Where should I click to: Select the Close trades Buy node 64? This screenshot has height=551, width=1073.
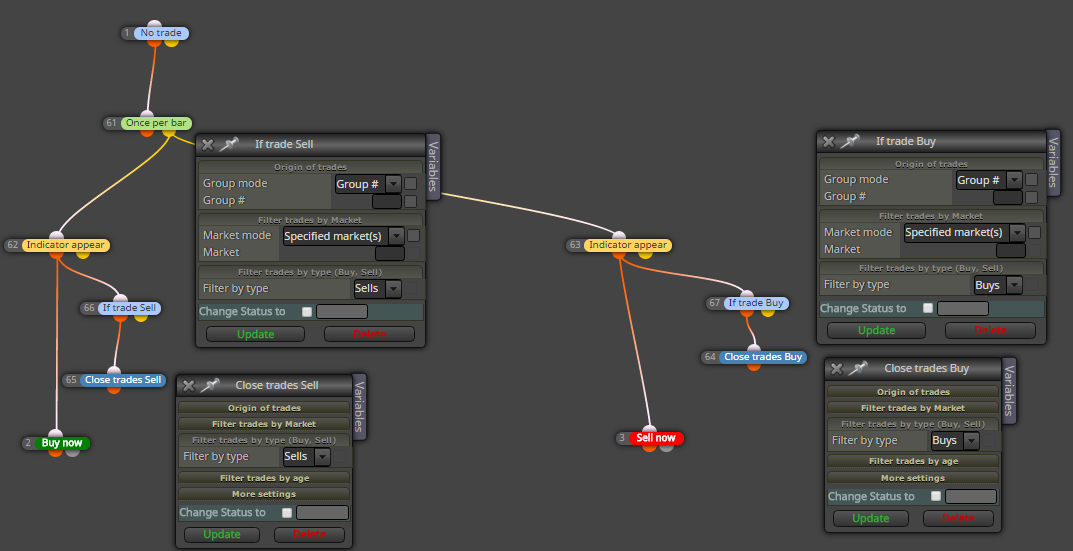(763, 357)
